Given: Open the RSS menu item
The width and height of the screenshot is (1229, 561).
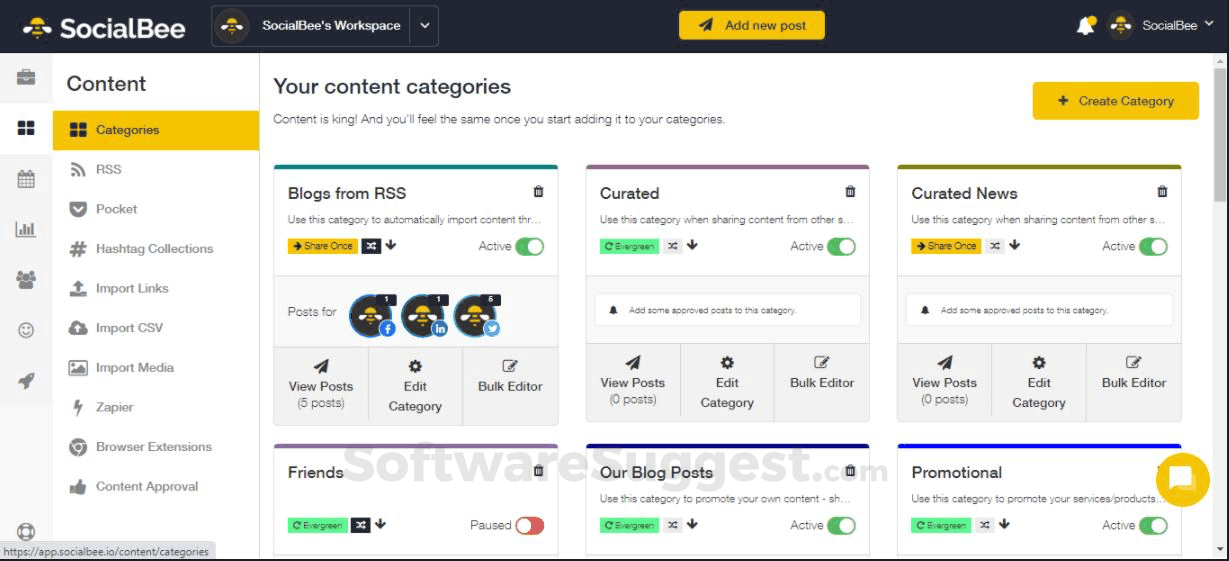Looking at the screenshot, I should point(108,170).
